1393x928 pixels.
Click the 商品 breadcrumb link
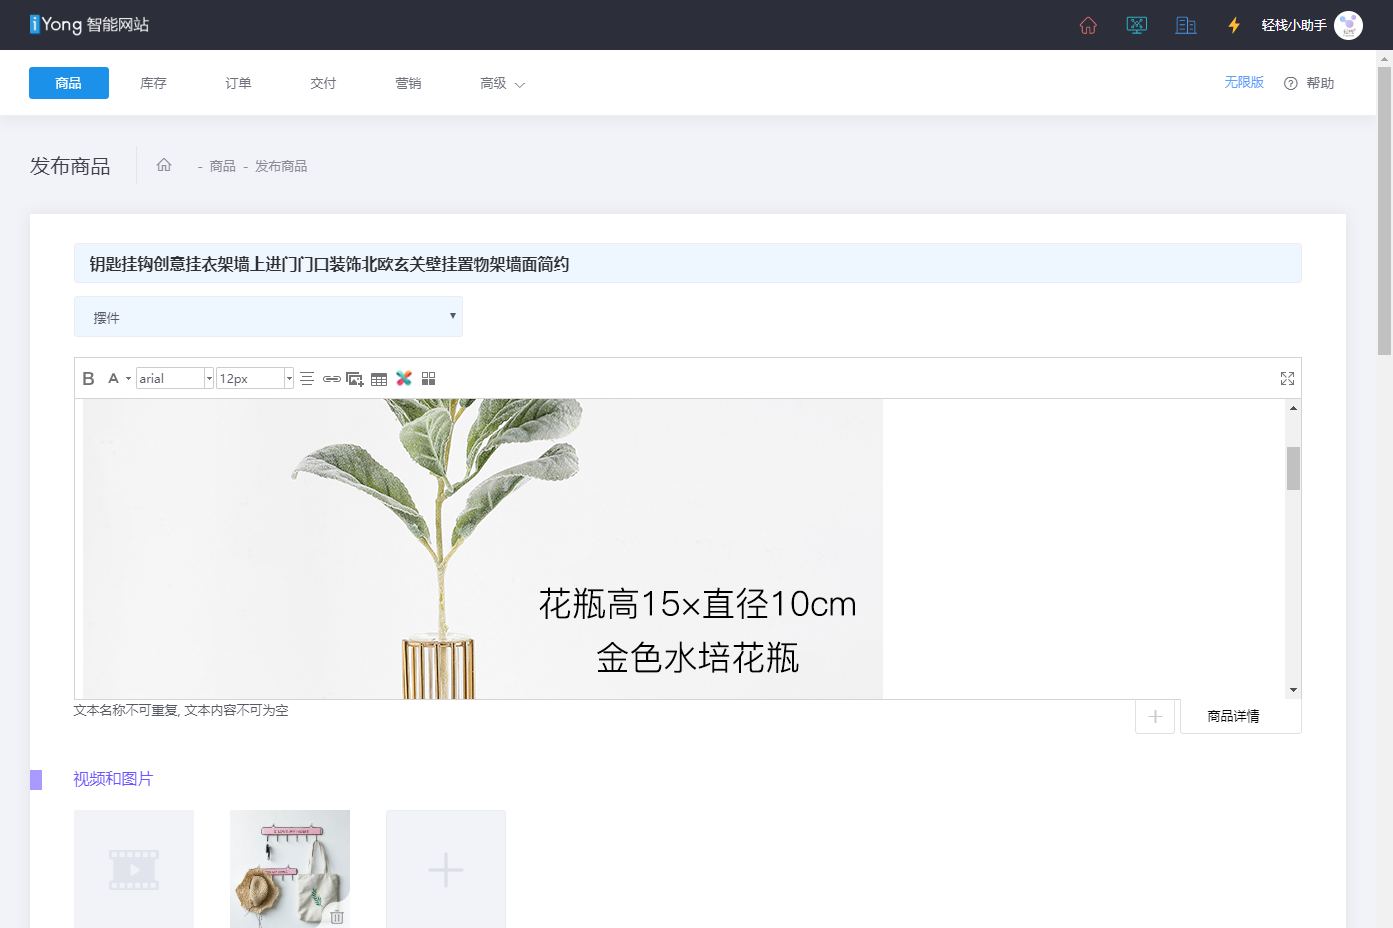pyautogui.click(x=223, y=166)
